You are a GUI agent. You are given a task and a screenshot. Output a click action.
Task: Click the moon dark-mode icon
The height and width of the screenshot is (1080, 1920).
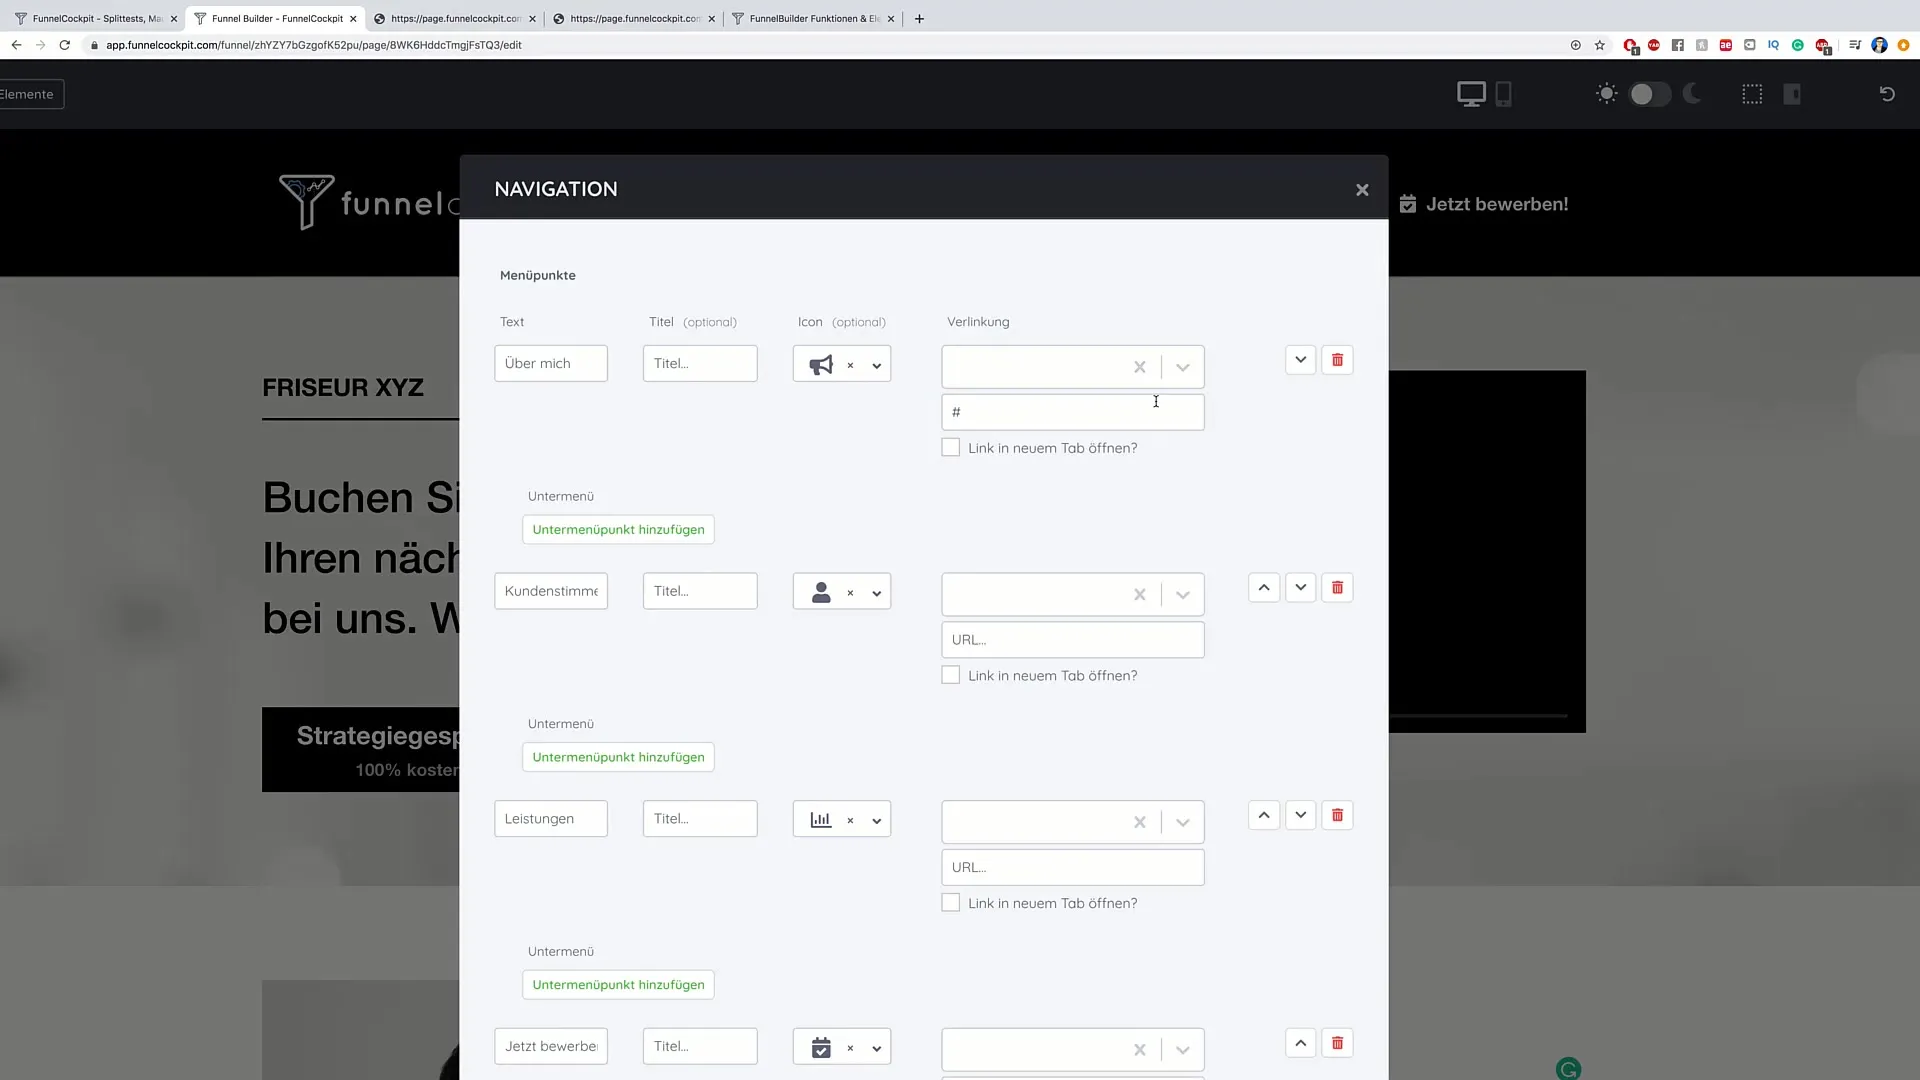1692,94
